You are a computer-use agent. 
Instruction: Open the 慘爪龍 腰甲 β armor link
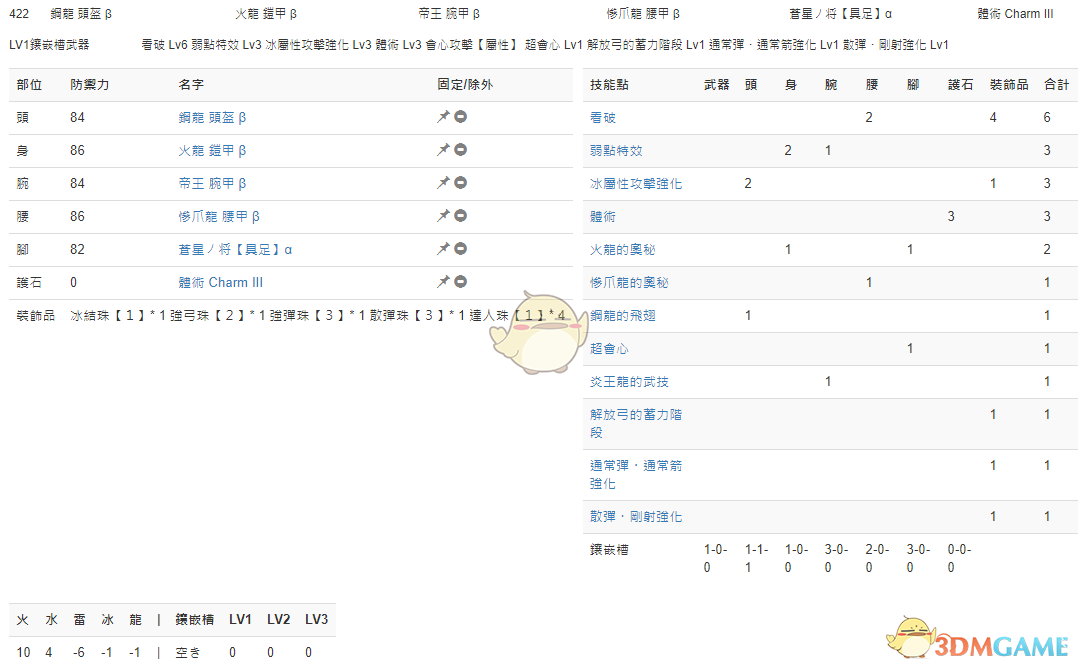coord(219,217)
